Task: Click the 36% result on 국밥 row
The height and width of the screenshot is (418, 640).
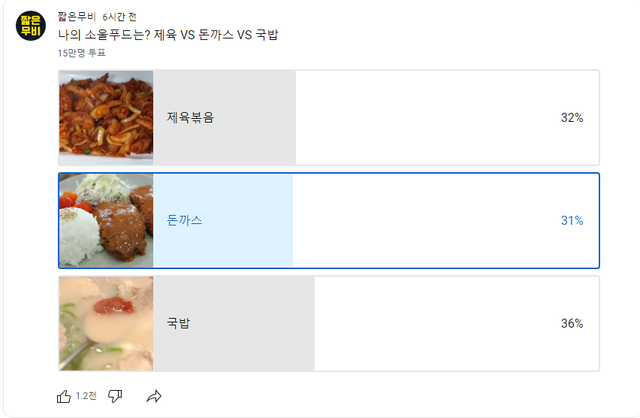Action: [x=571, y=323]
